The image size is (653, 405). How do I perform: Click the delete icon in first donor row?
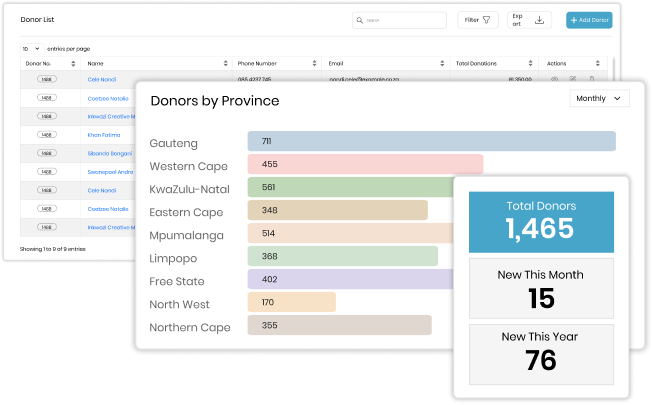pos(592,78)
